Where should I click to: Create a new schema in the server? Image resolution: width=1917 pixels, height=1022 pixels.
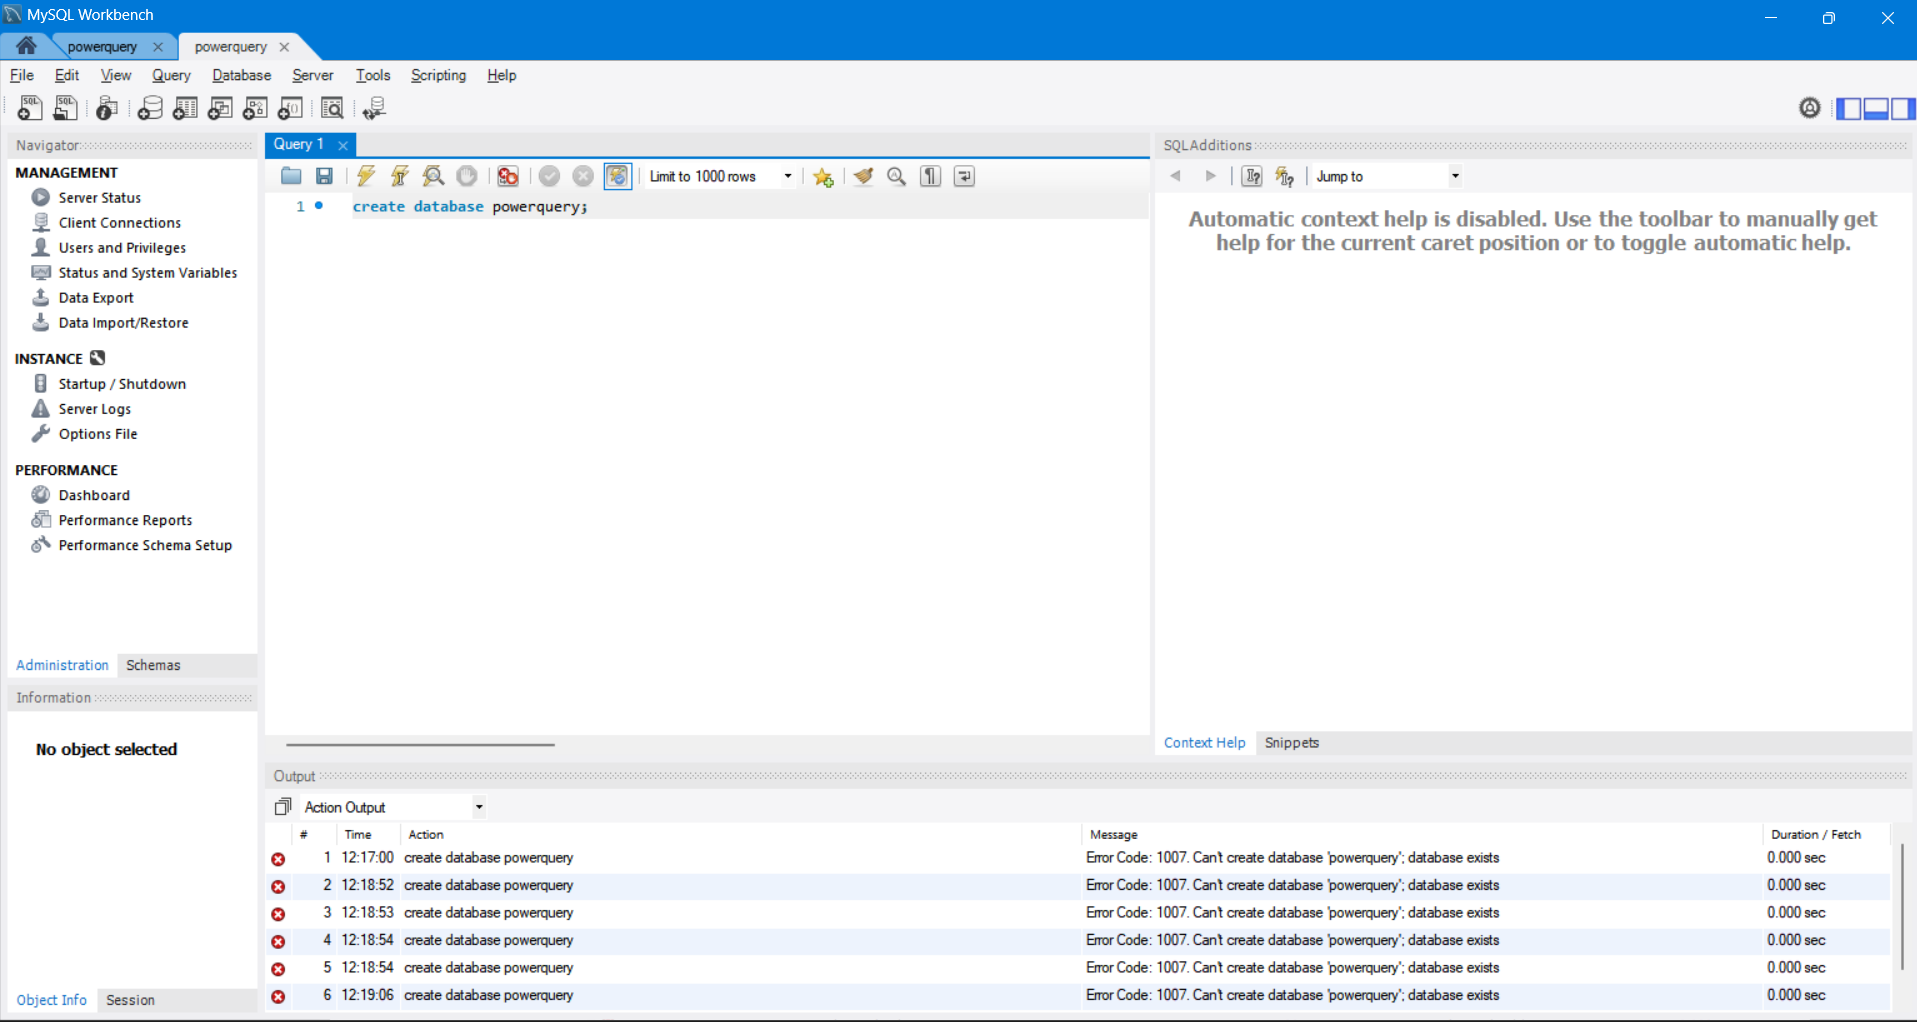pos(150,108)
